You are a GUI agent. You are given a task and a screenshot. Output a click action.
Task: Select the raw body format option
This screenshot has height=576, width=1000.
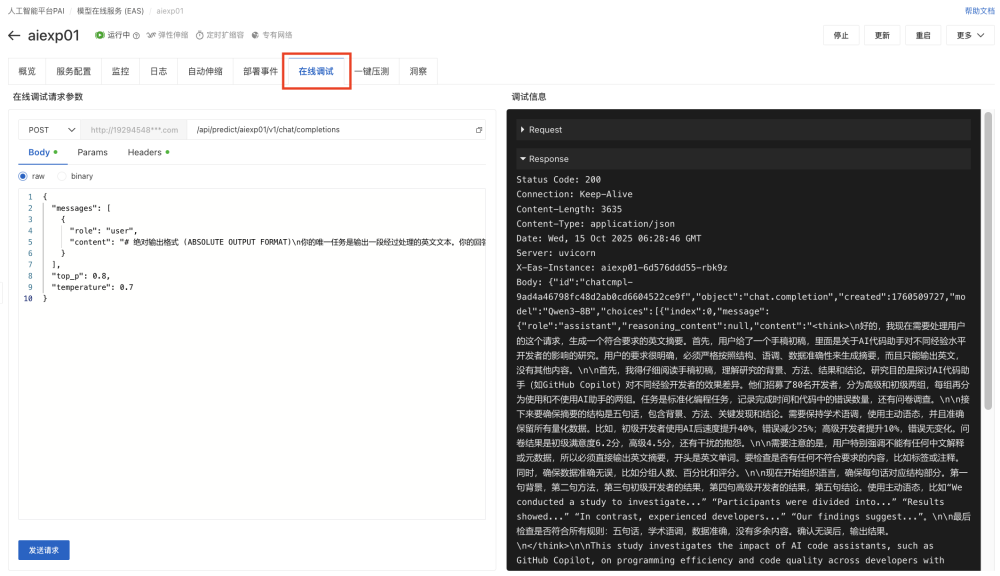point(23,176)
